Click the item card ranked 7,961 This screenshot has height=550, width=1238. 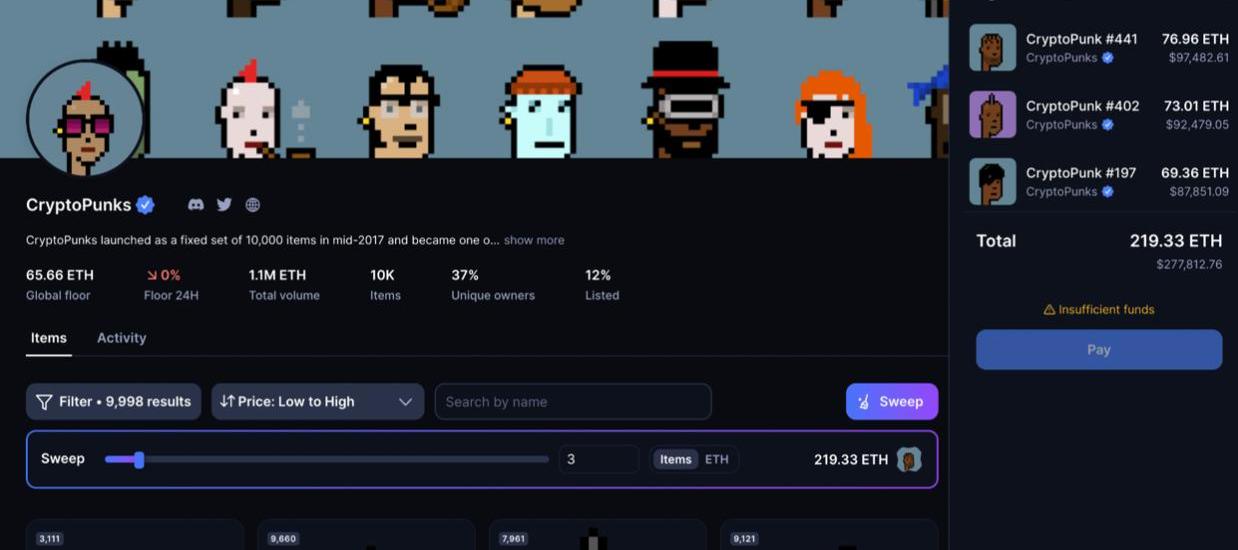(x=598, y=535)
